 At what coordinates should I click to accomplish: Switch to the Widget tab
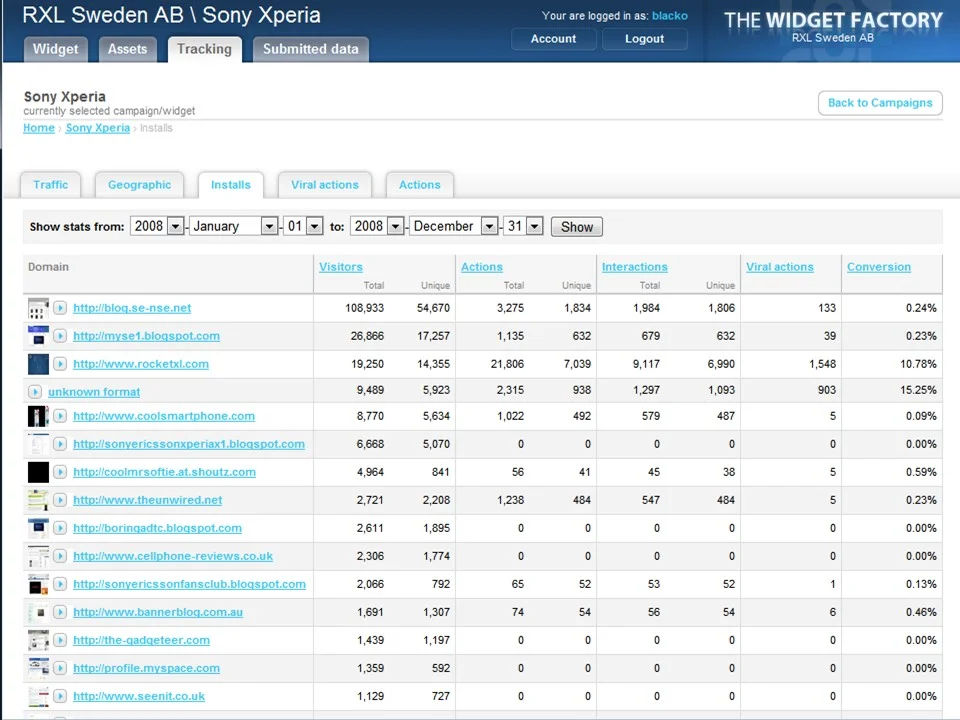coord(56,49)
